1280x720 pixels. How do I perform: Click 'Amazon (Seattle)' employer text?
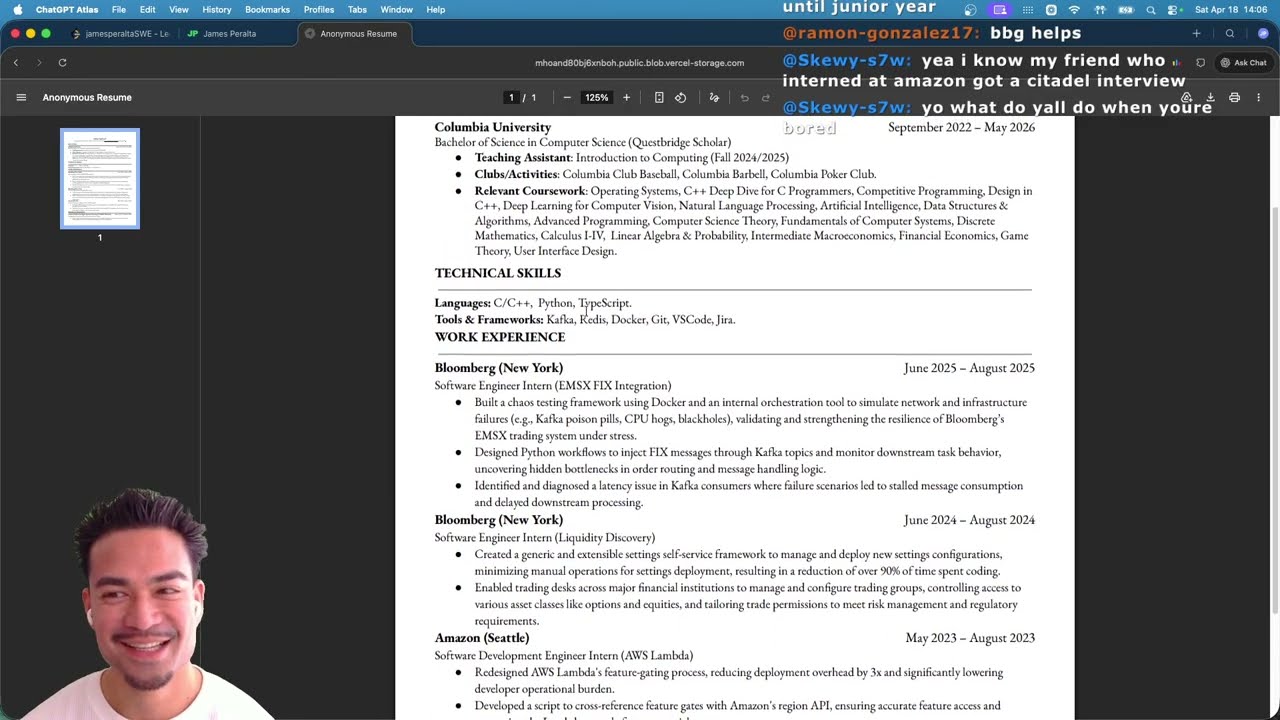pos(482,638)
